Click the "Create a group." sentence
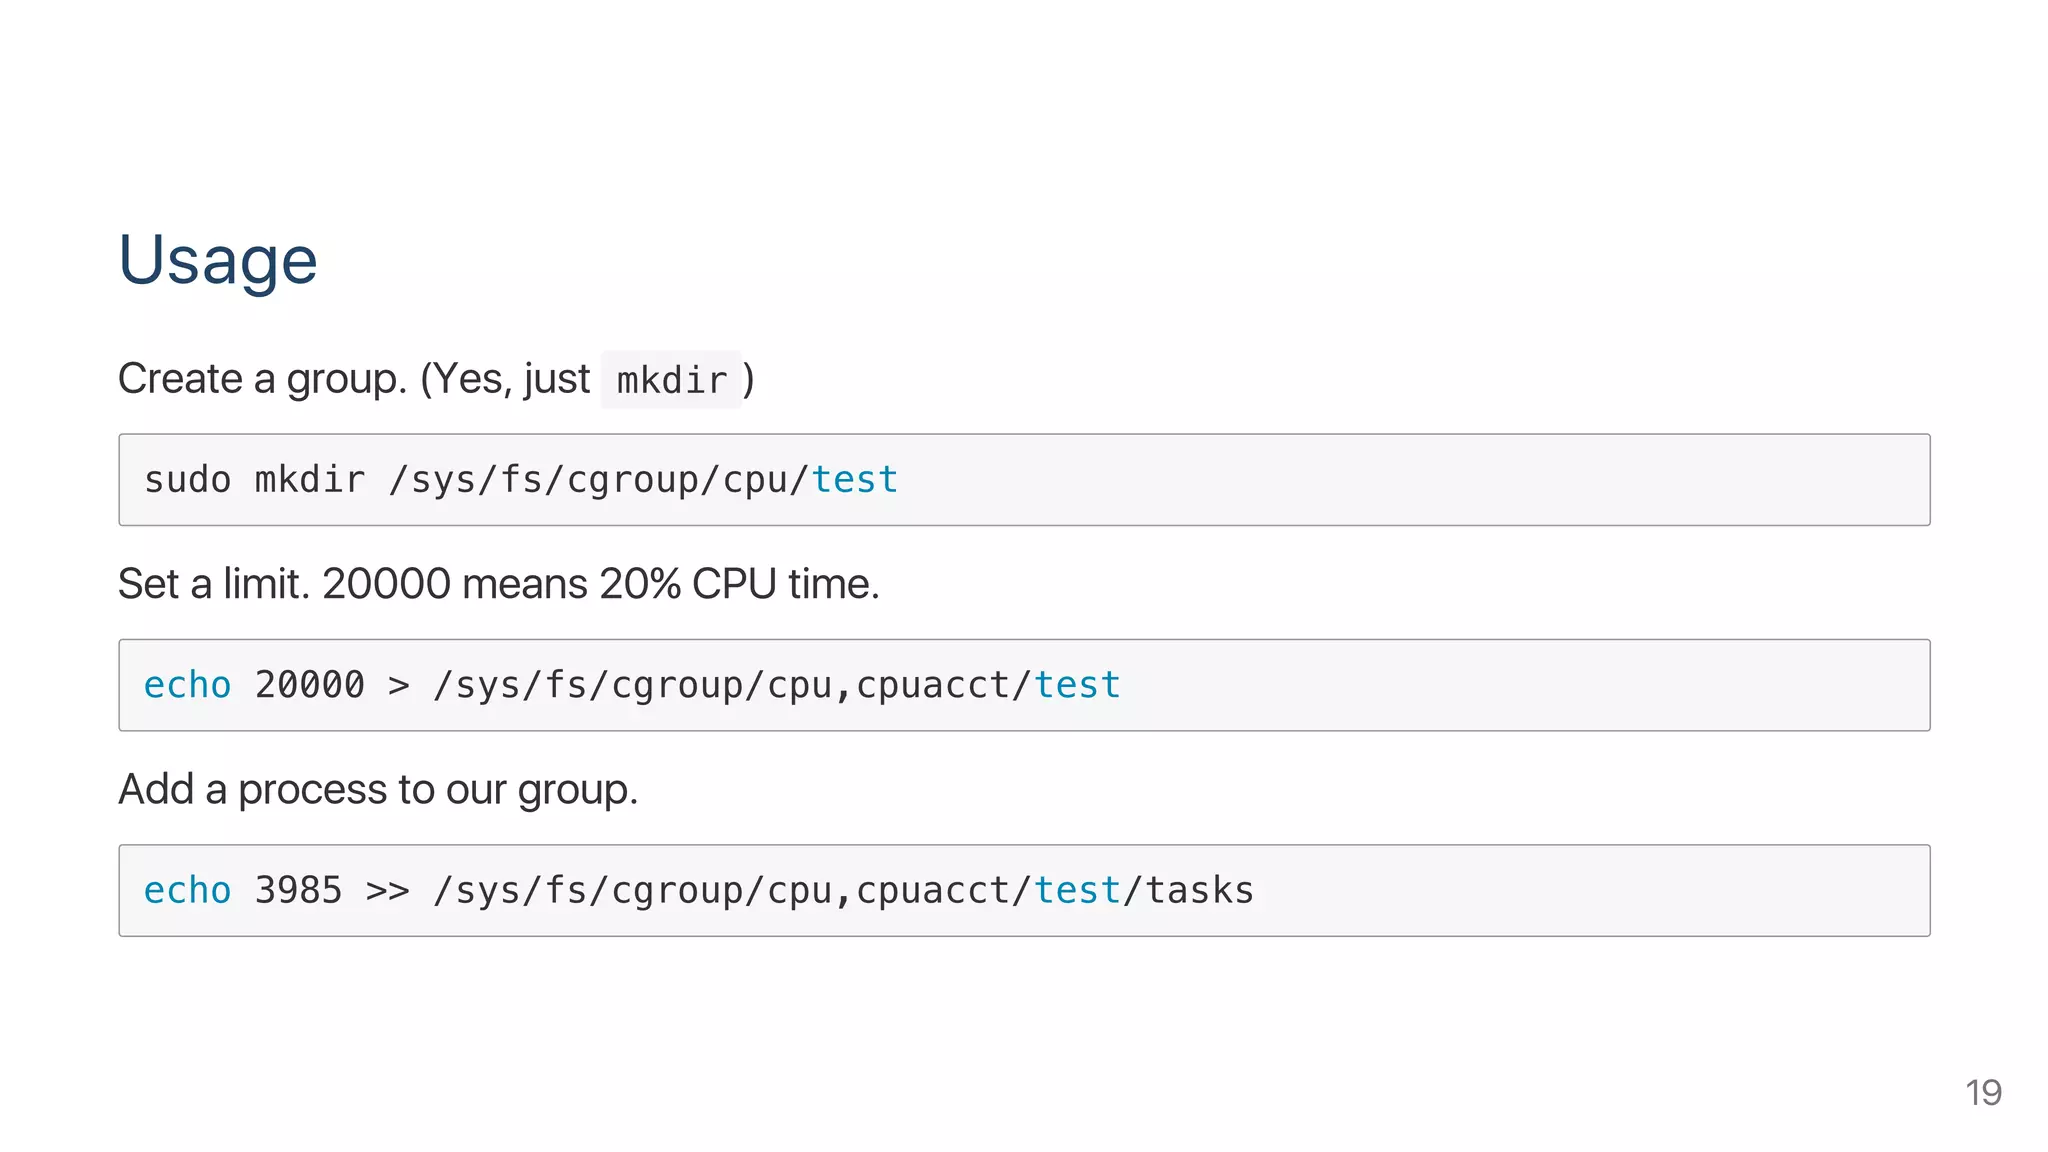The width and height of the screenshot is (2048, 1152). coord(262,379)
